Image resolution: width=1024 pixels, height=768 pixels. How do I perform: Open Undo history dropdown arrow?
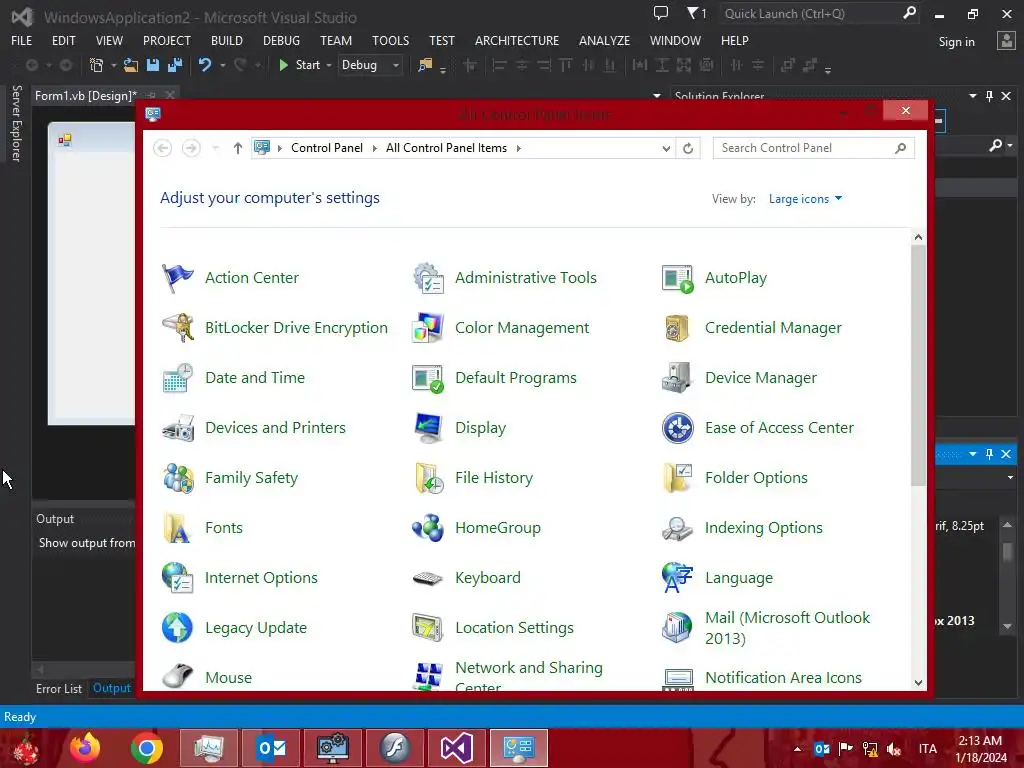click(223, 65)
